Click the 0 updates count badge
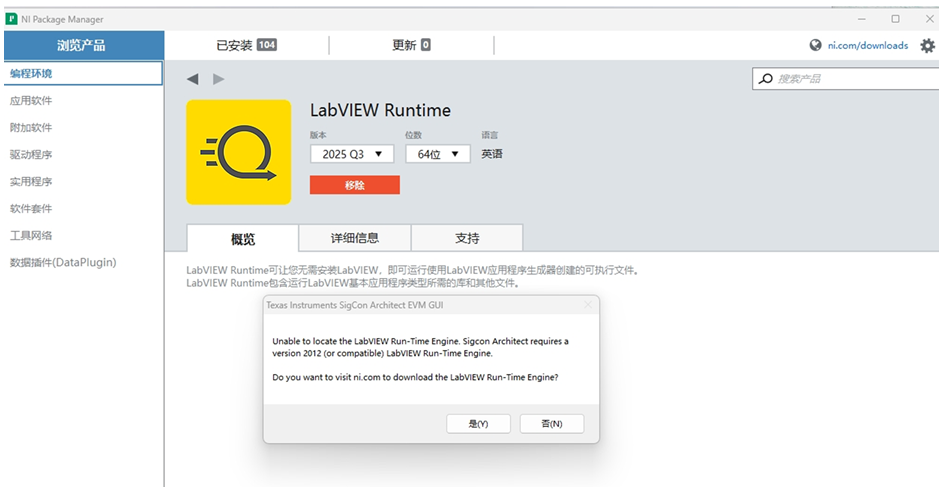945x487 pixels. pos(426,45)
